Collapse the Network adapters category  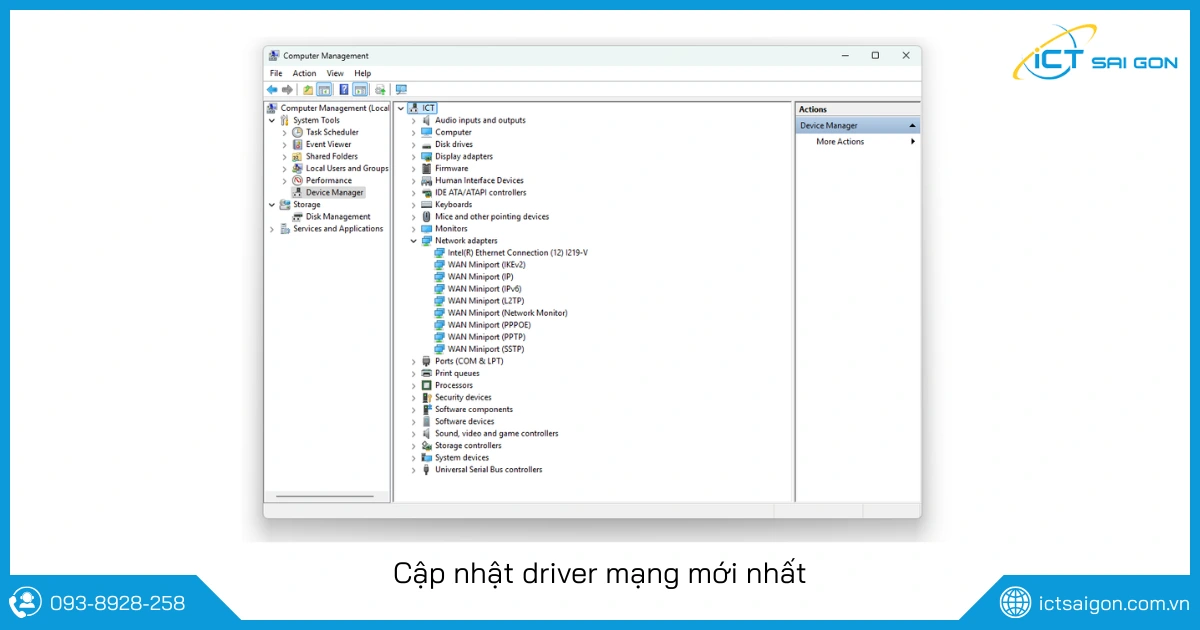(413, 241)
